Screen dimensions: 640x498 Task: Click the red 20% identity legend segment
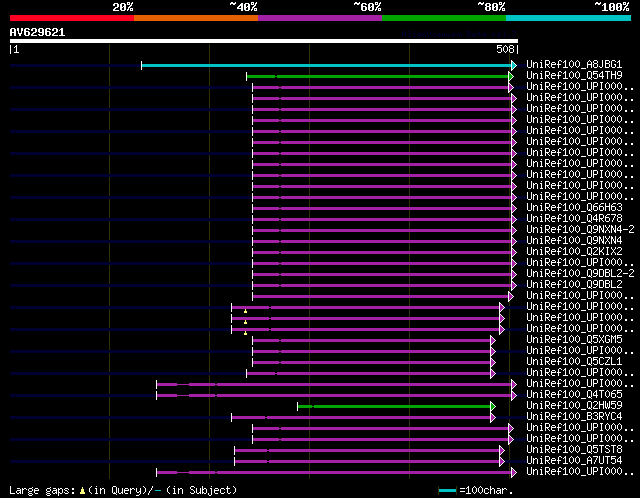point(72,18)
